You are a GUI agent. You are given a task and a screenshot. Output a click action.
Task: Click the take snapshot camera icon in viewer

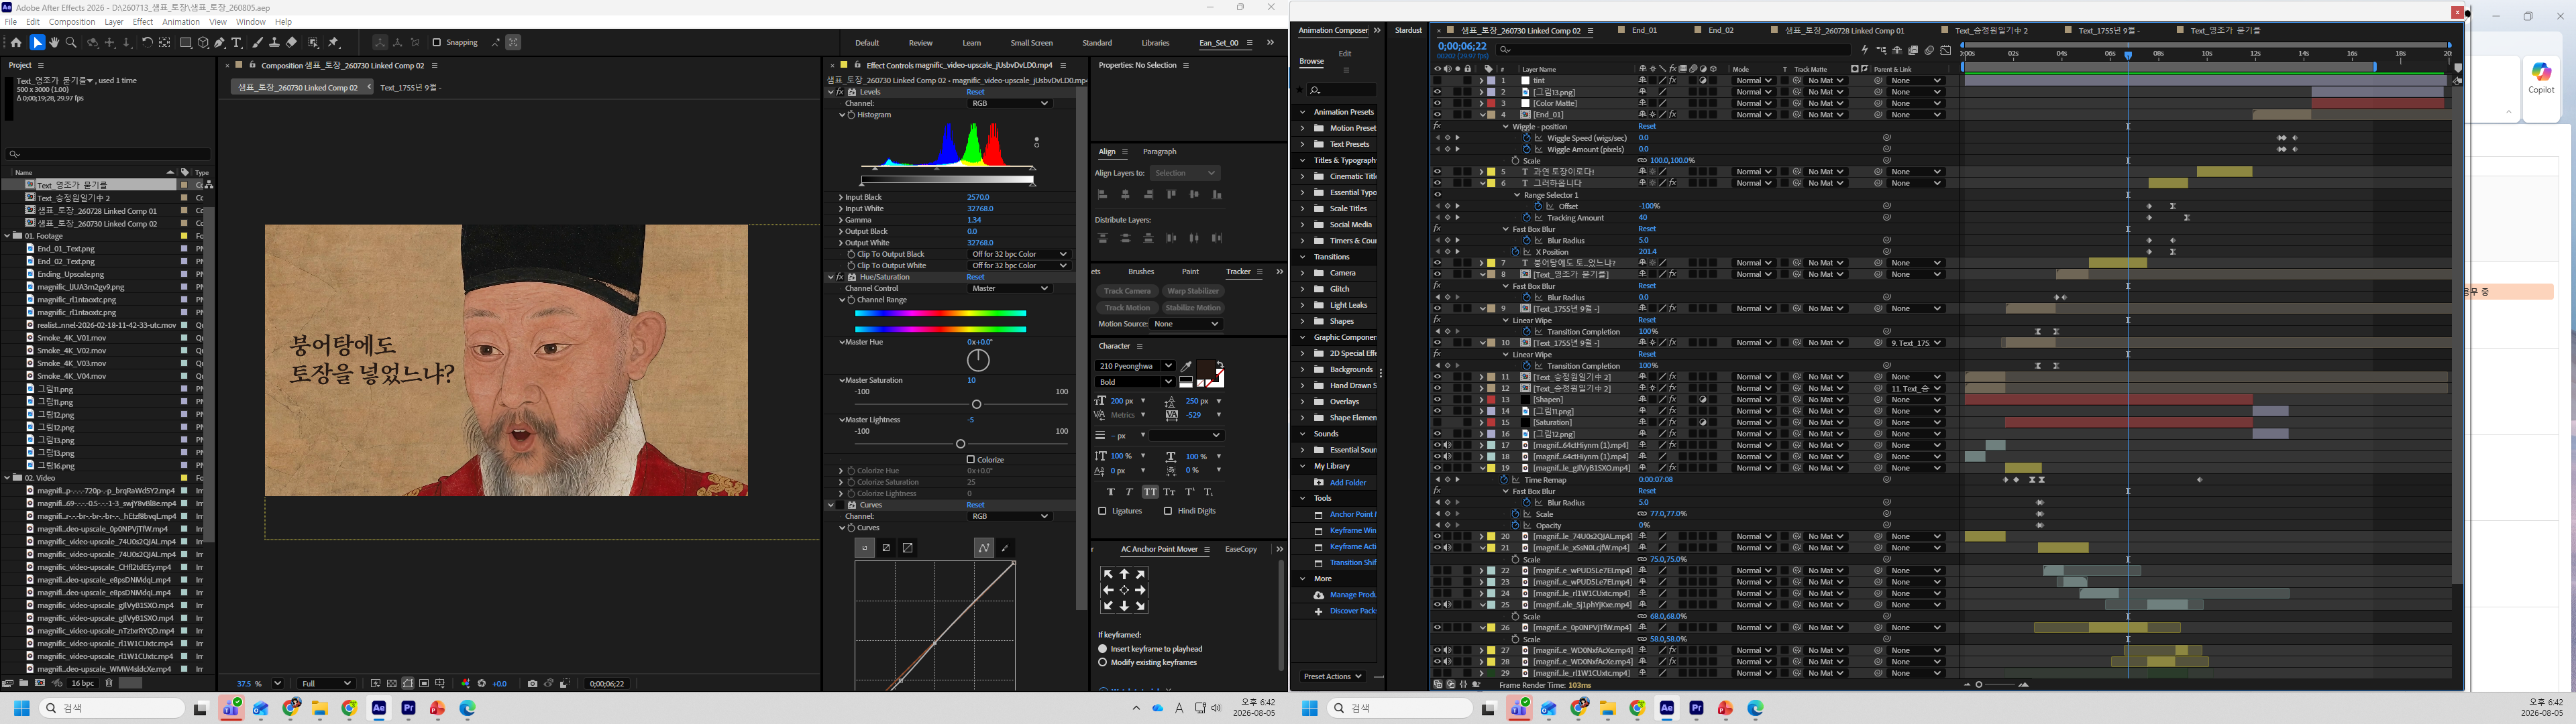pos(532,684)
